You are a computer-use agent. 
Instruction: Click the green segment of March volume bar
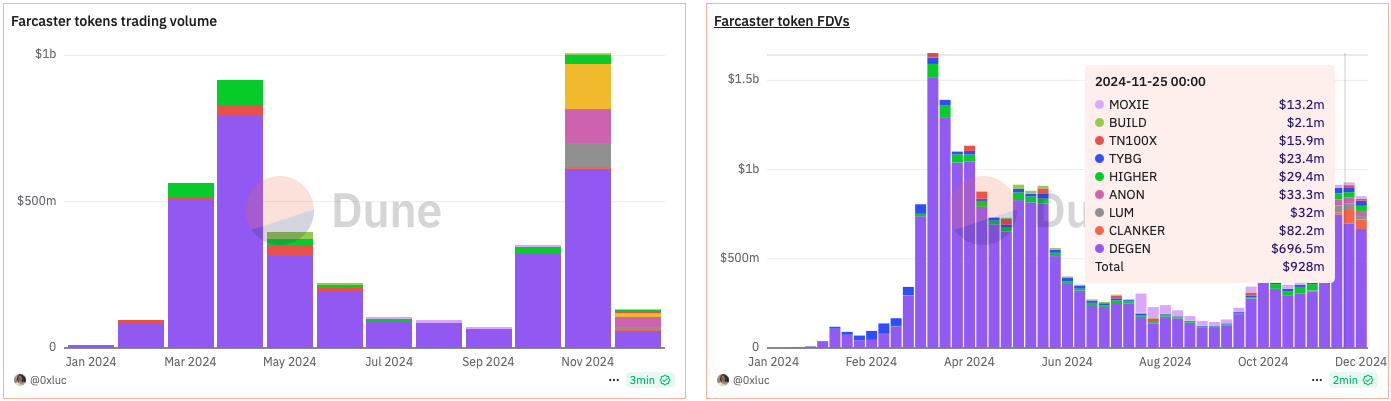click(191, 190)
